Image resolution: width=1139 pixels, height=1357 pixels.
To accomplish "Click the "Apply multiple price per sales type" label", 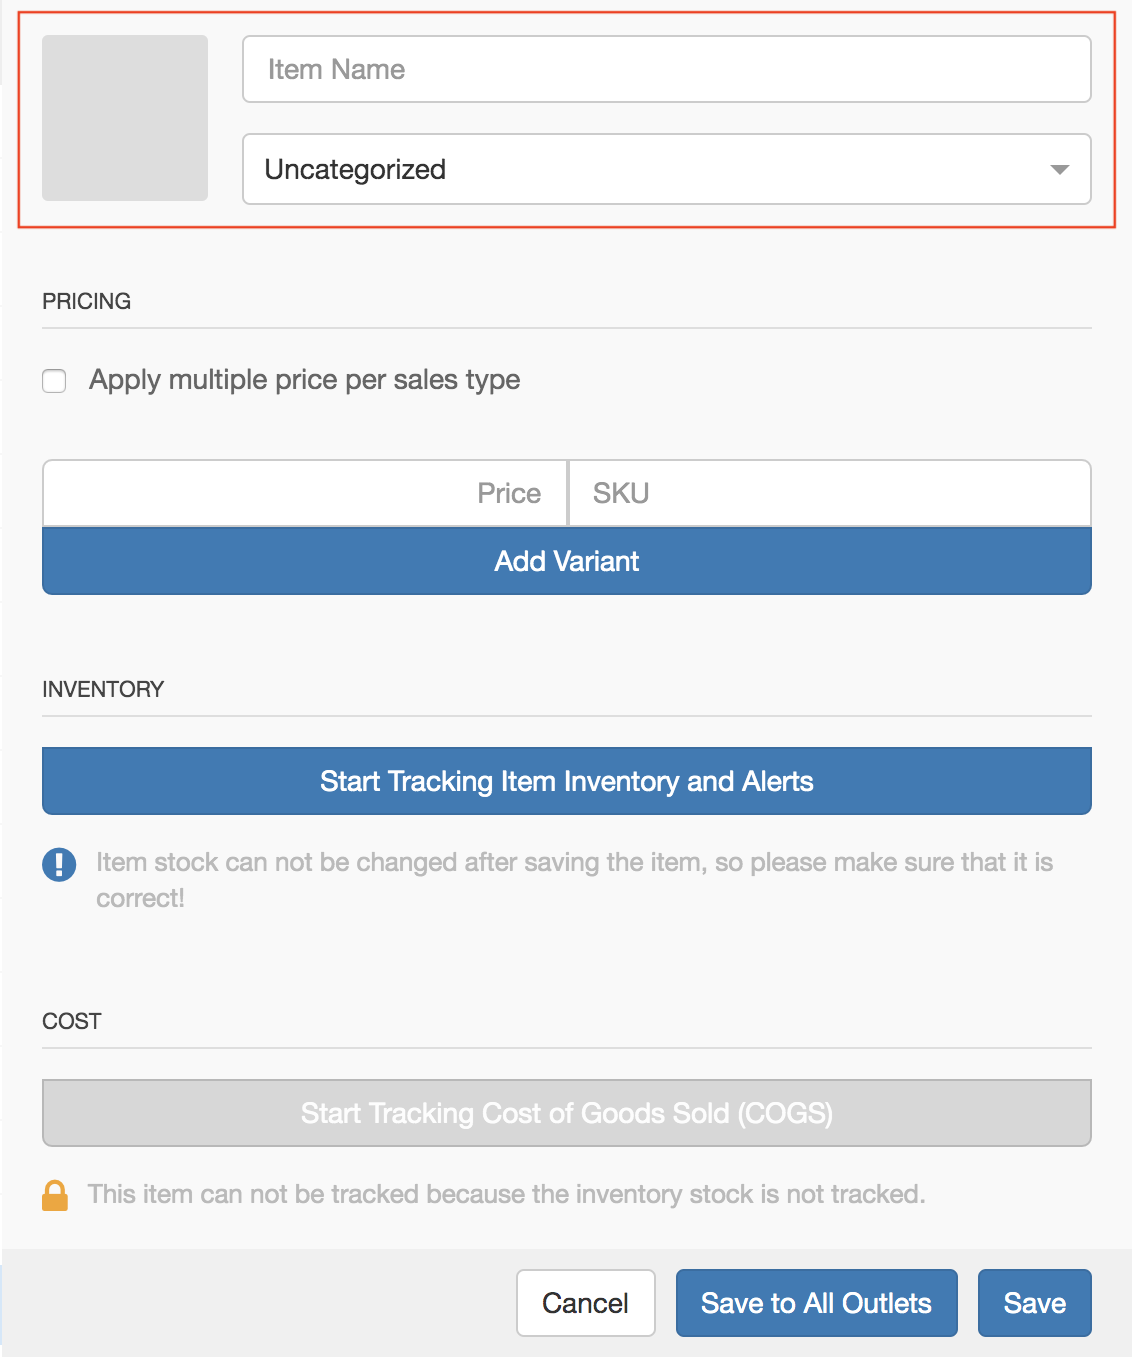I will 304,380.
